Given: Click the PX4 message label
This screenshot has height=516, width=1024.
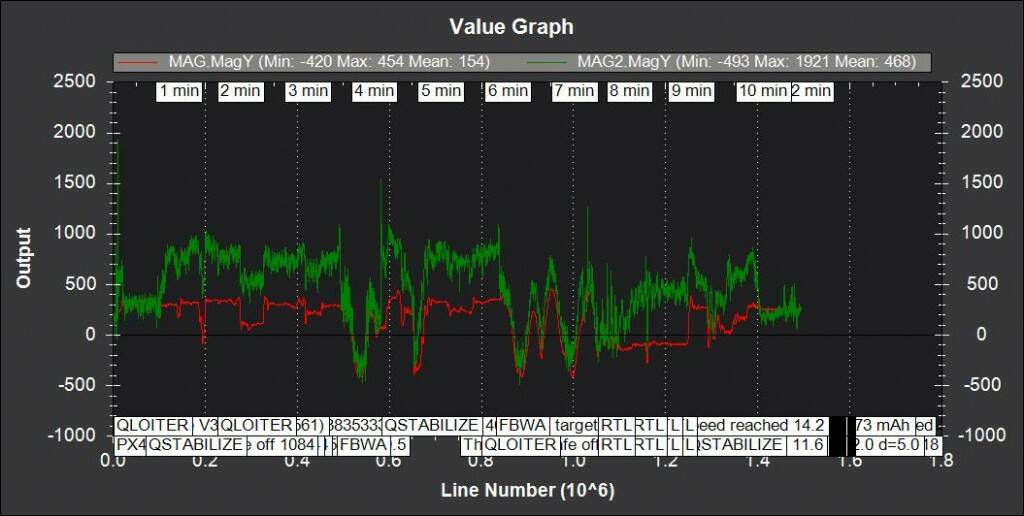Looking at the screenshot, I should (131, 444).
